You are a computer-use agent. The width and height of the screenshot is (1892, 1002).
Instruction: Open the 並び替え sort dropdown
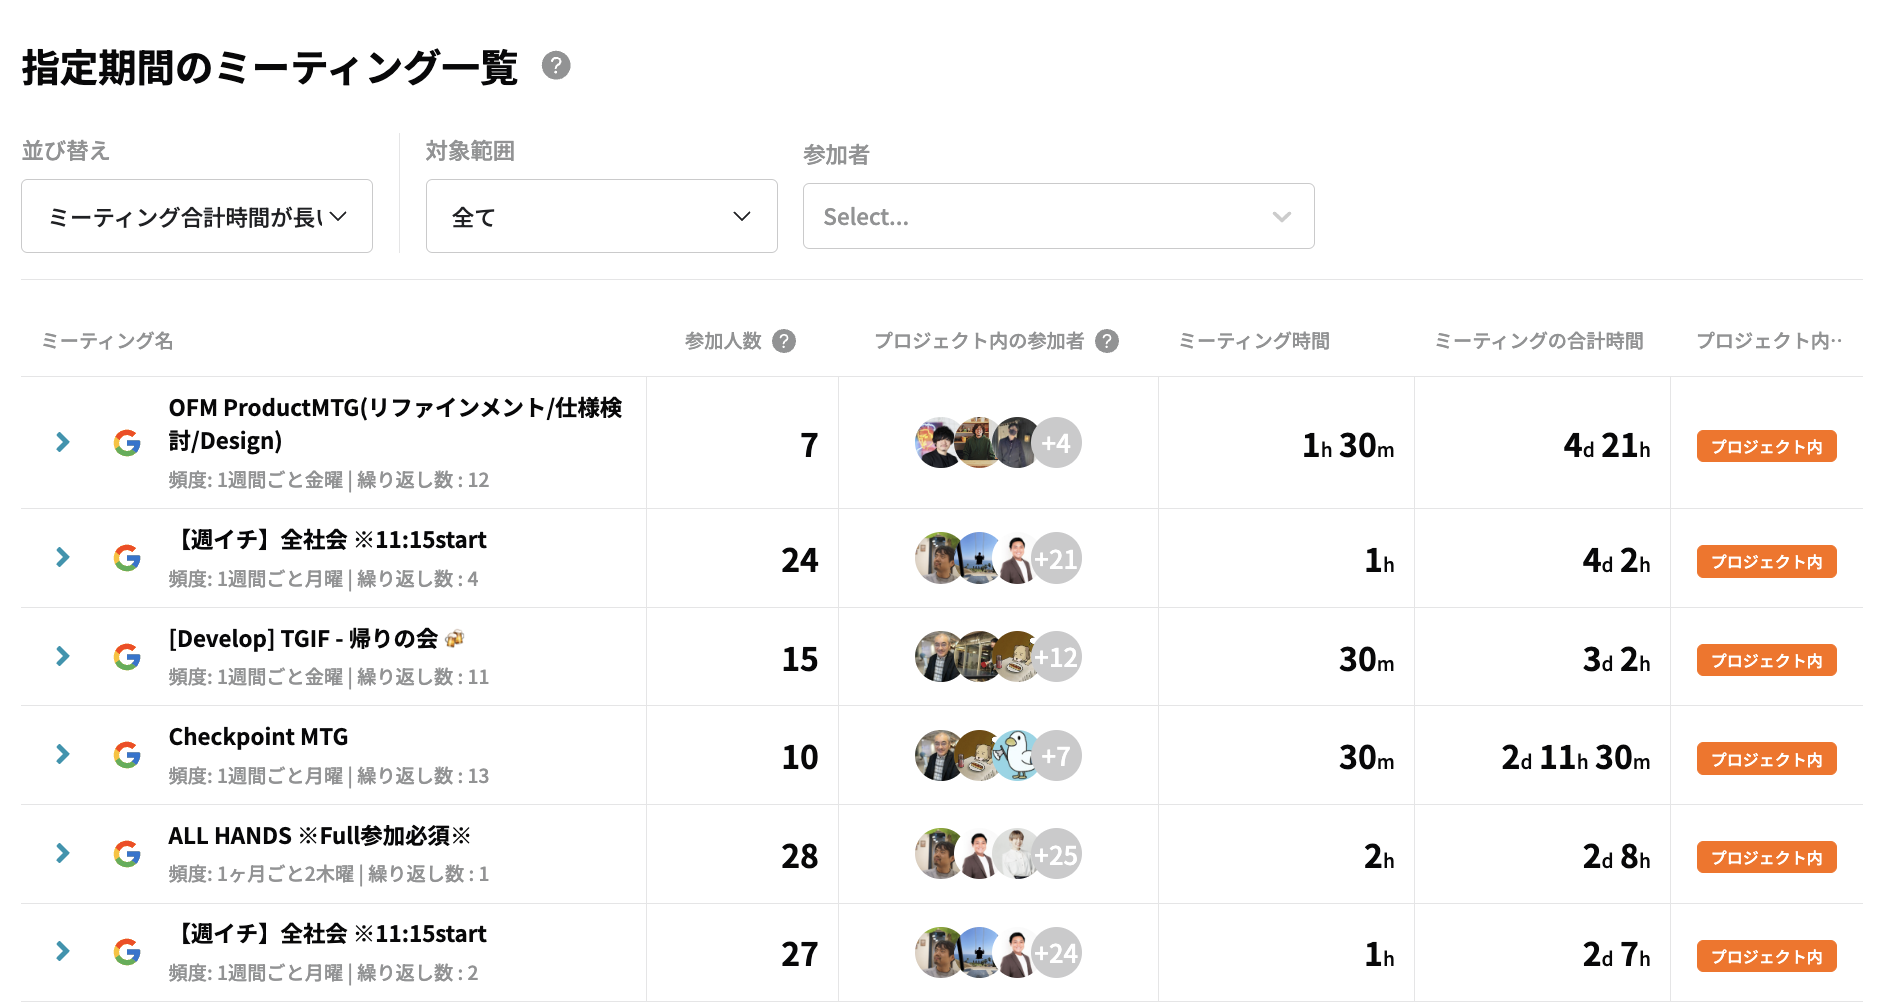pos(197,216)
